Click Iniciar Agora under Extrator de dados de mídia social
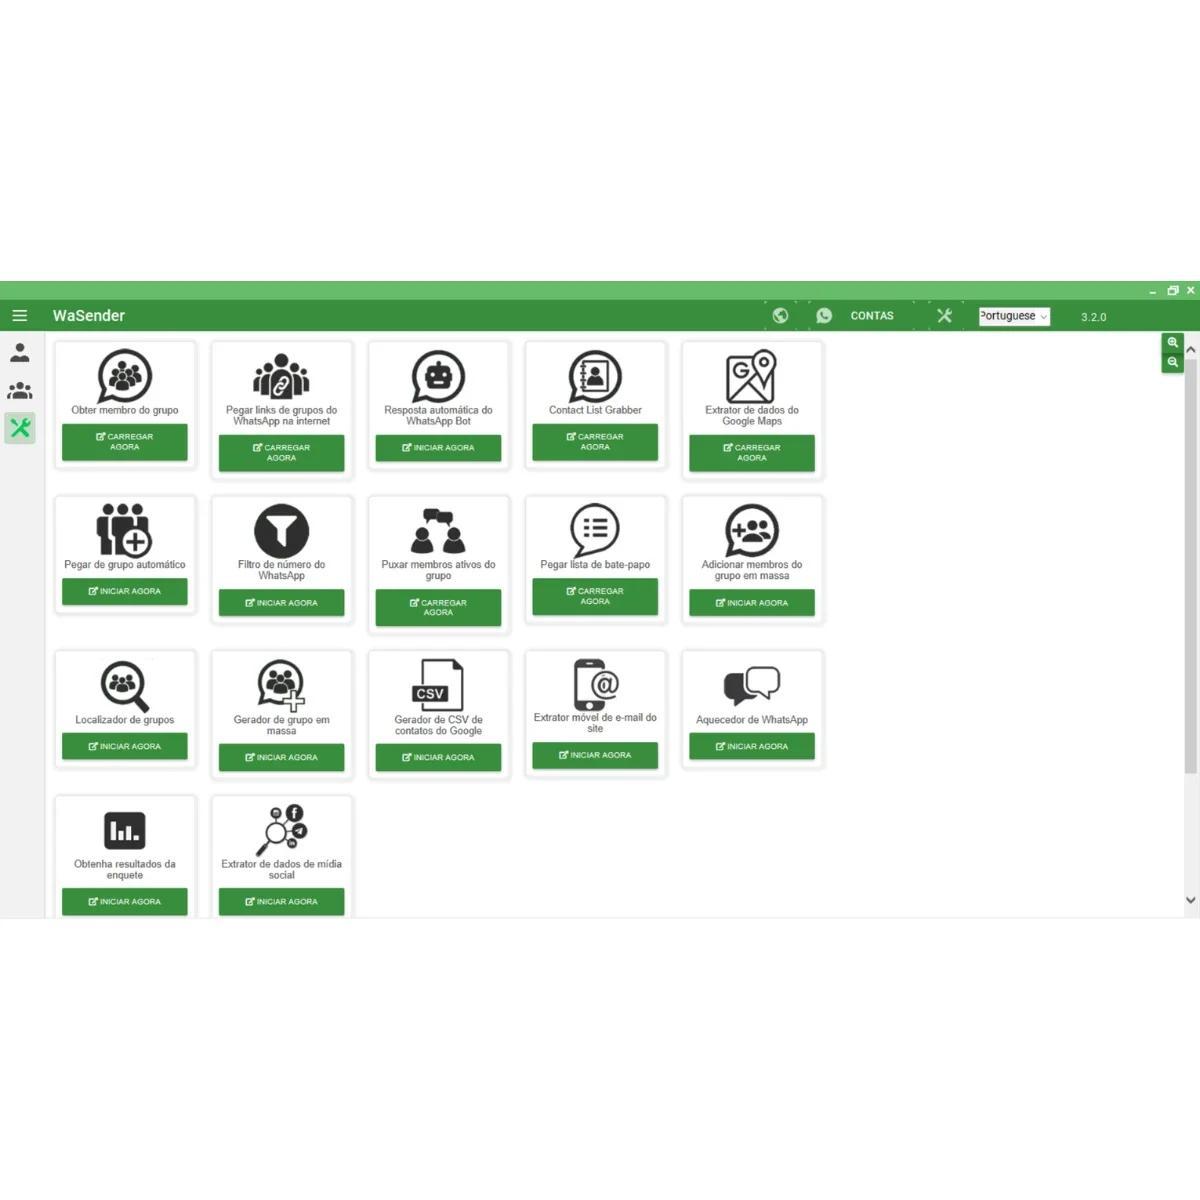1200x1200 pixels. (x=282, y=901)
